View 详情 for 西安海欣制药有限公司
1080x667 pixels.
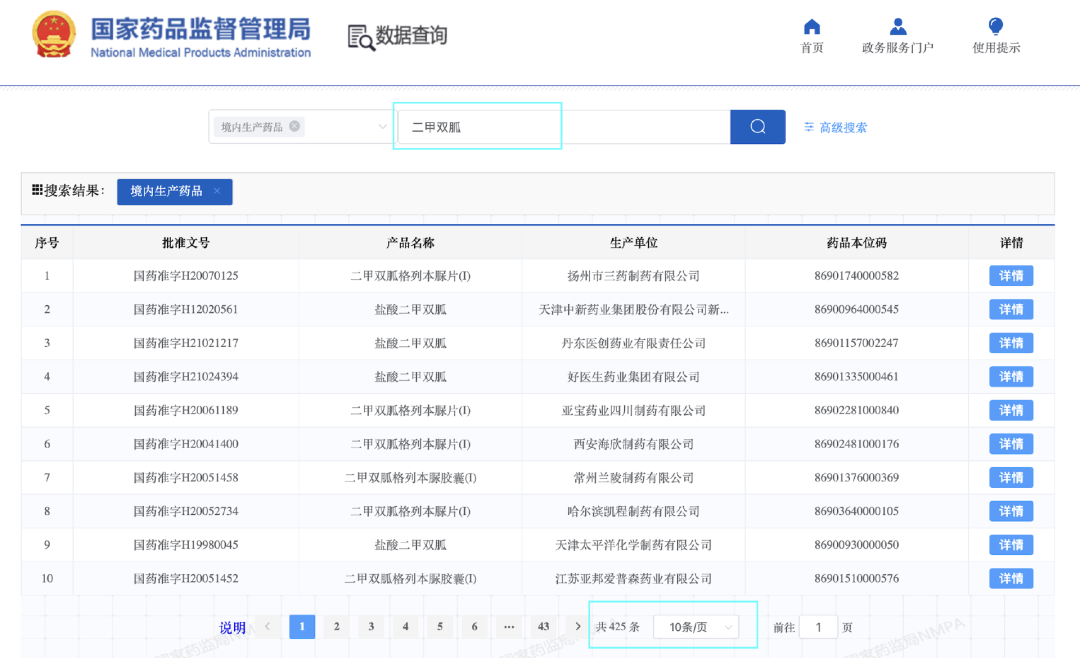[1011, 444]
